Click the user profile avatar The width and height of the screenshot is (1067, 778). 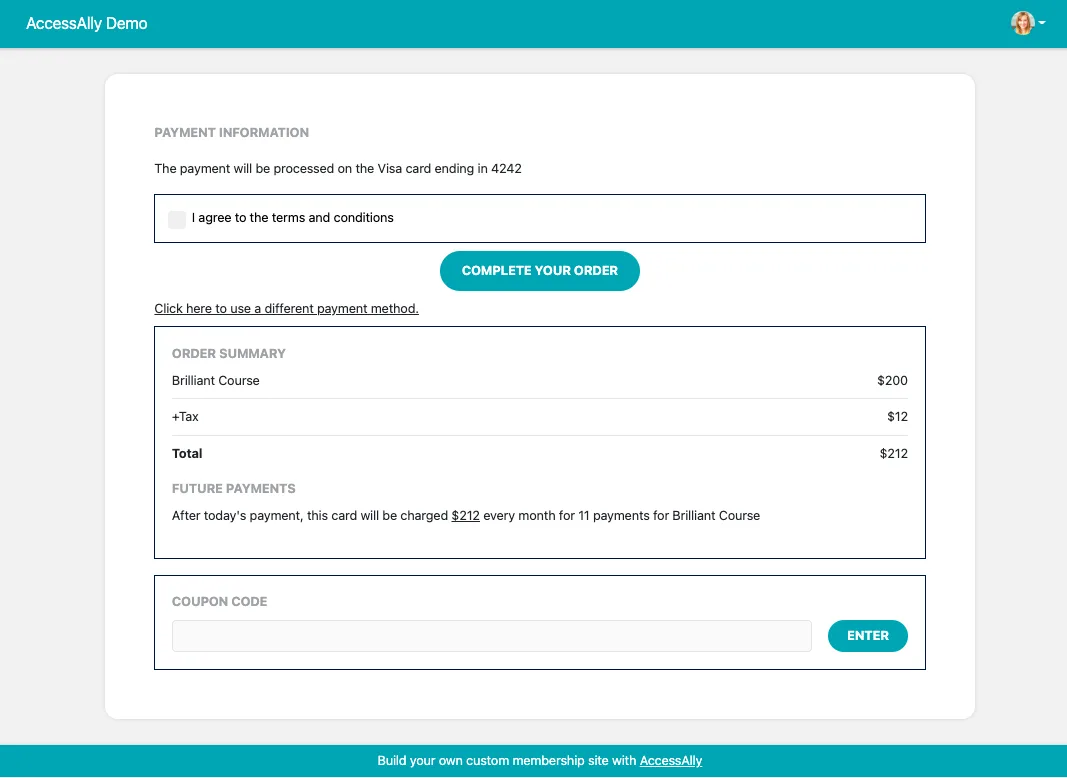pyautogui.click(x=1021, y=23)
